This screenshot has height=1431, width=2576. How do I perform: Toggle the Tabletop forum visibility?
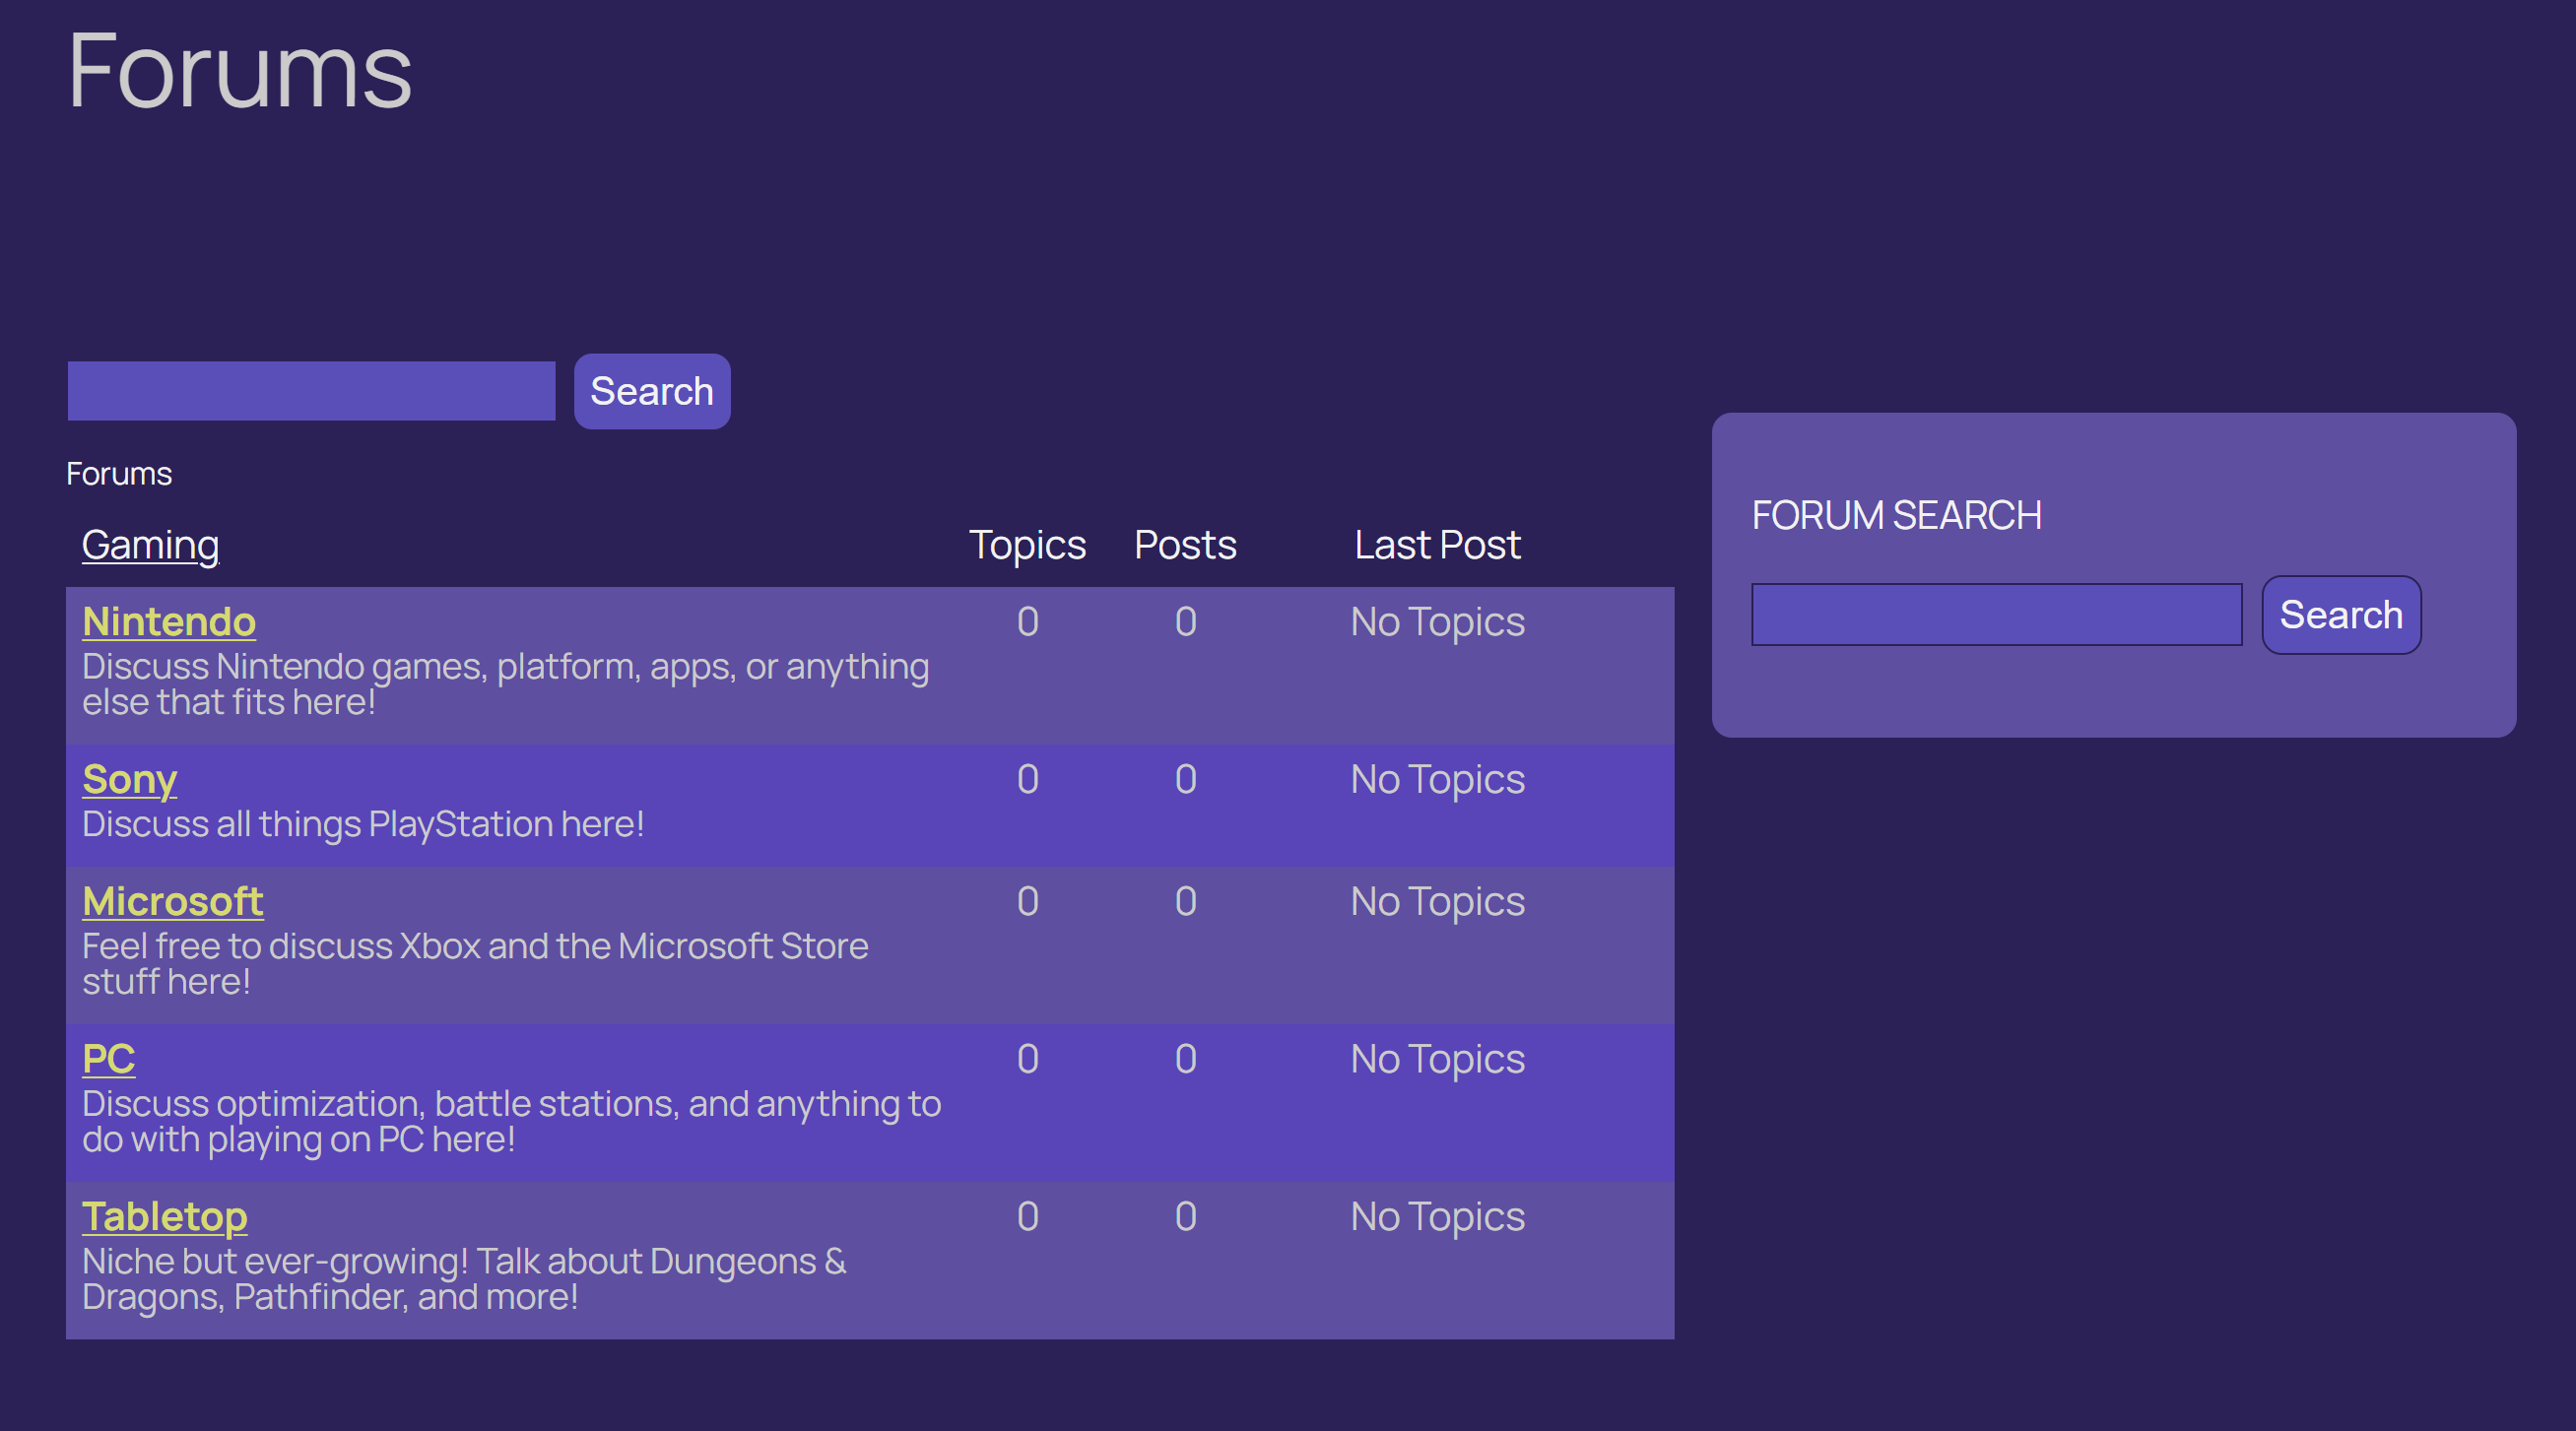pyautogui.click(x=165, y=1214)
